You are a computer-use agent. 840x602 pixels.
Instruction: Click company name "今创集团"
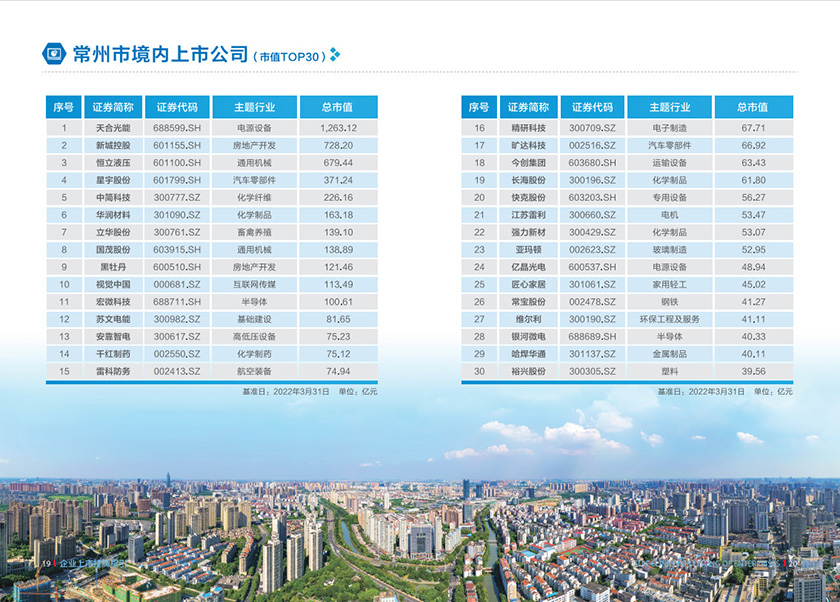tap(529, 163)
